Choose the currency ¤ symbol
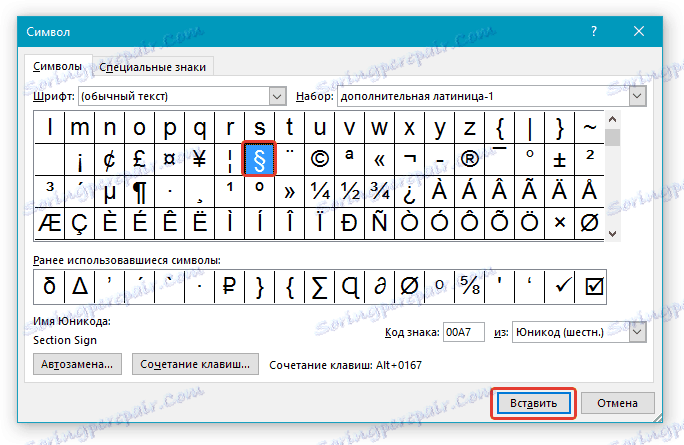Image resolution: width=684 pixels, height=445 pixels. coord(169,160)
